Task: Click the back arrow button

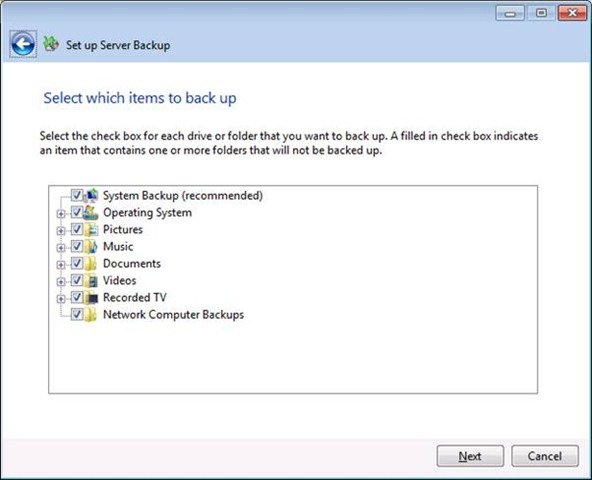Action: (23, 44)
